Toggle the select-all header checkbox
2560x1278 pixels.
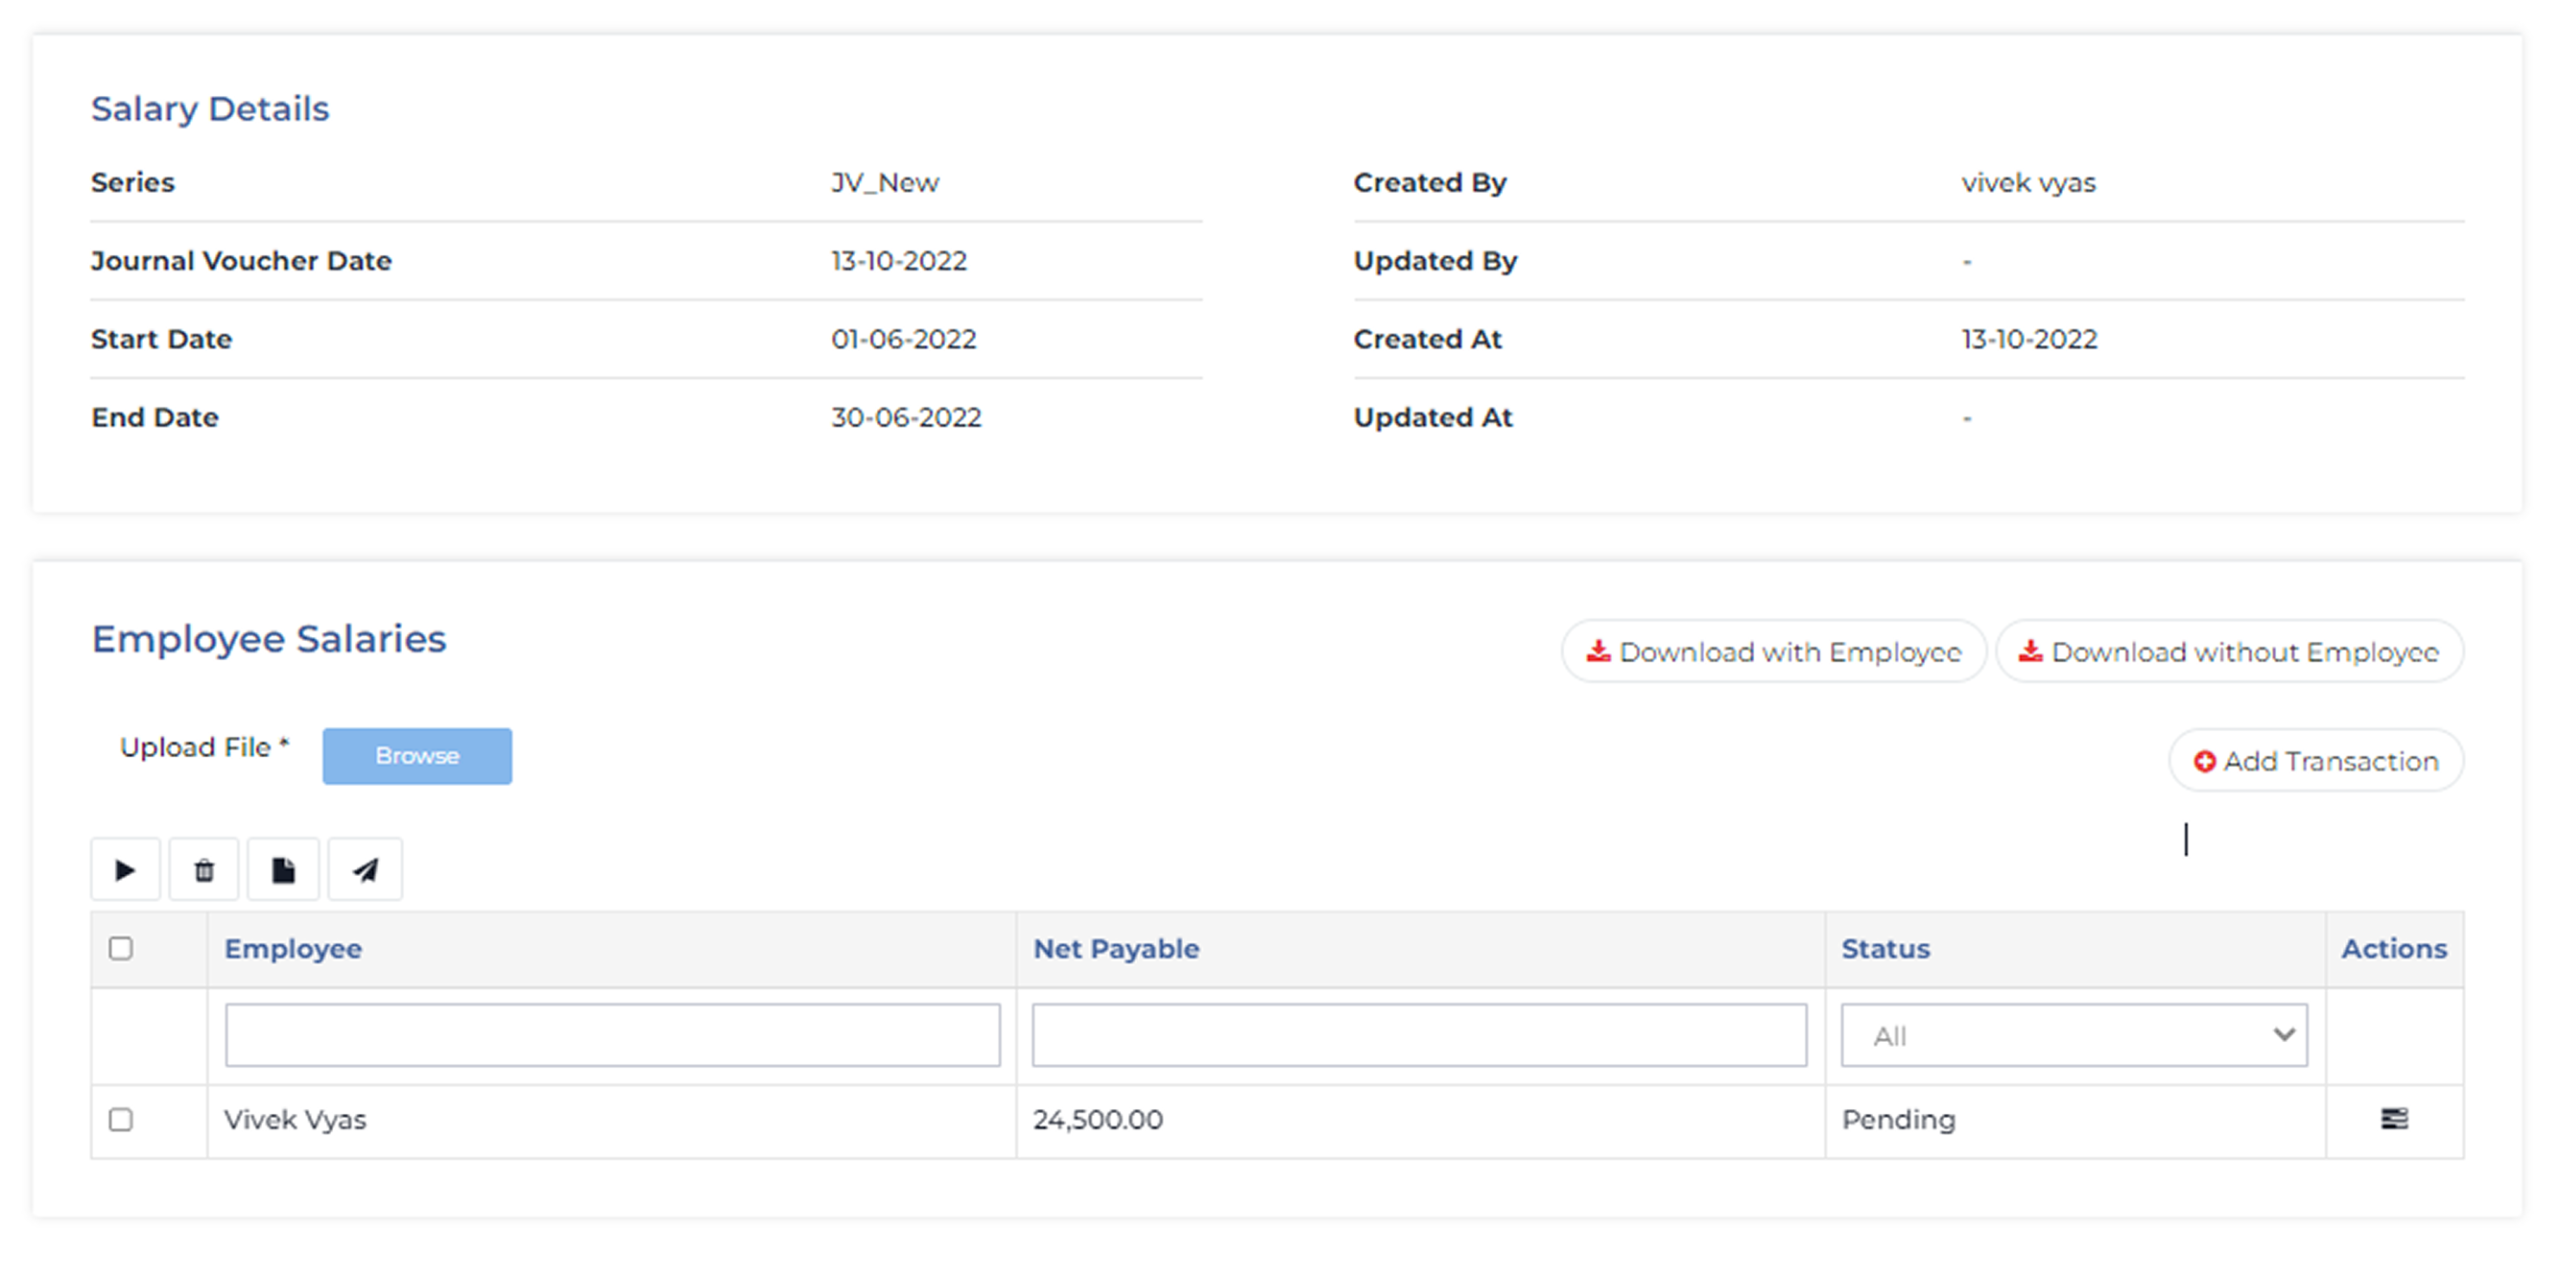pos(121,948)
